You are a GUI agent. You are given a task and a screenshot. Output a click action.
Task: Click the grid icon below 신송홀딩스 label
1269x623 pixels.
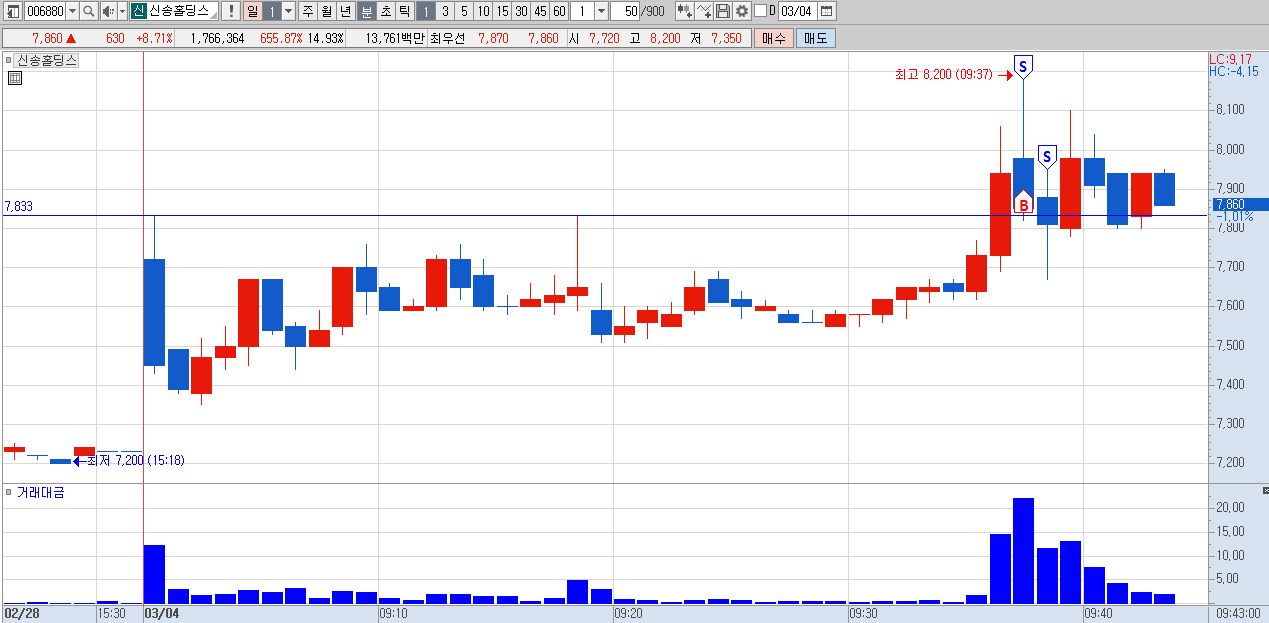[15, 78]
